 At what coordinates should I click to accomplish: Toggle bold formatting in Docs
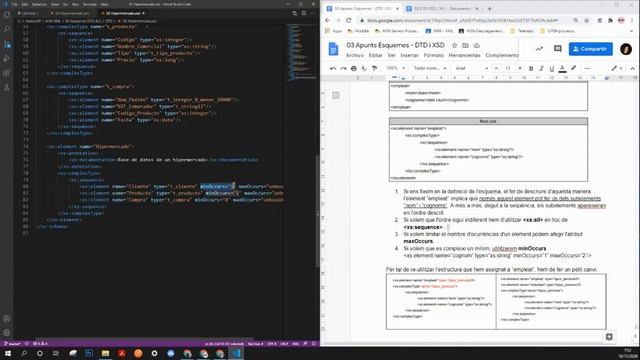pyautogui.click(x=531, y=69)
